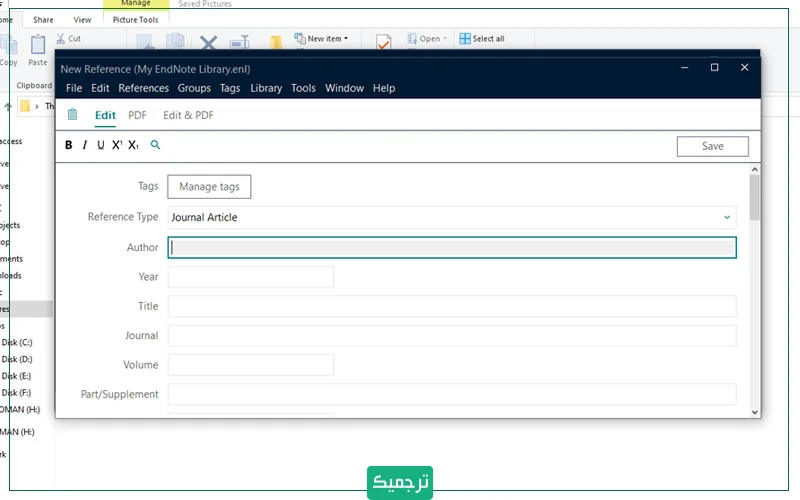Click the Manage tags button
Viewport: 800px width, 500px height.
209,187
